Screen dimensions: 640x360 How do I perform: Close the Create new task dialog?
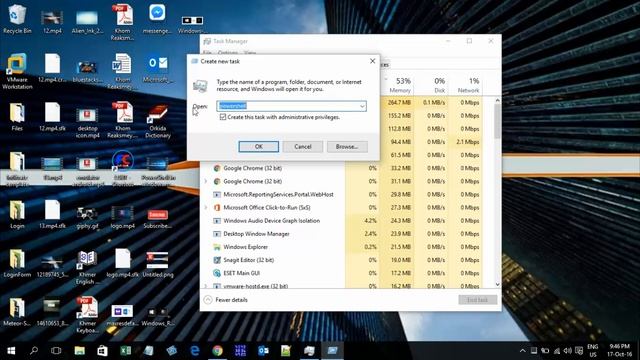(x=372, y=61)
